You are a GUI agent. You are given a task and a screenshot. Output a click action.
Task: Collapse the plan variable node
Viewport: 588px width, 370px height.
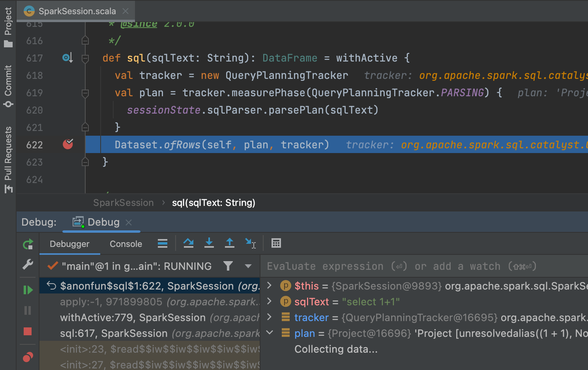tap(269, 333)
